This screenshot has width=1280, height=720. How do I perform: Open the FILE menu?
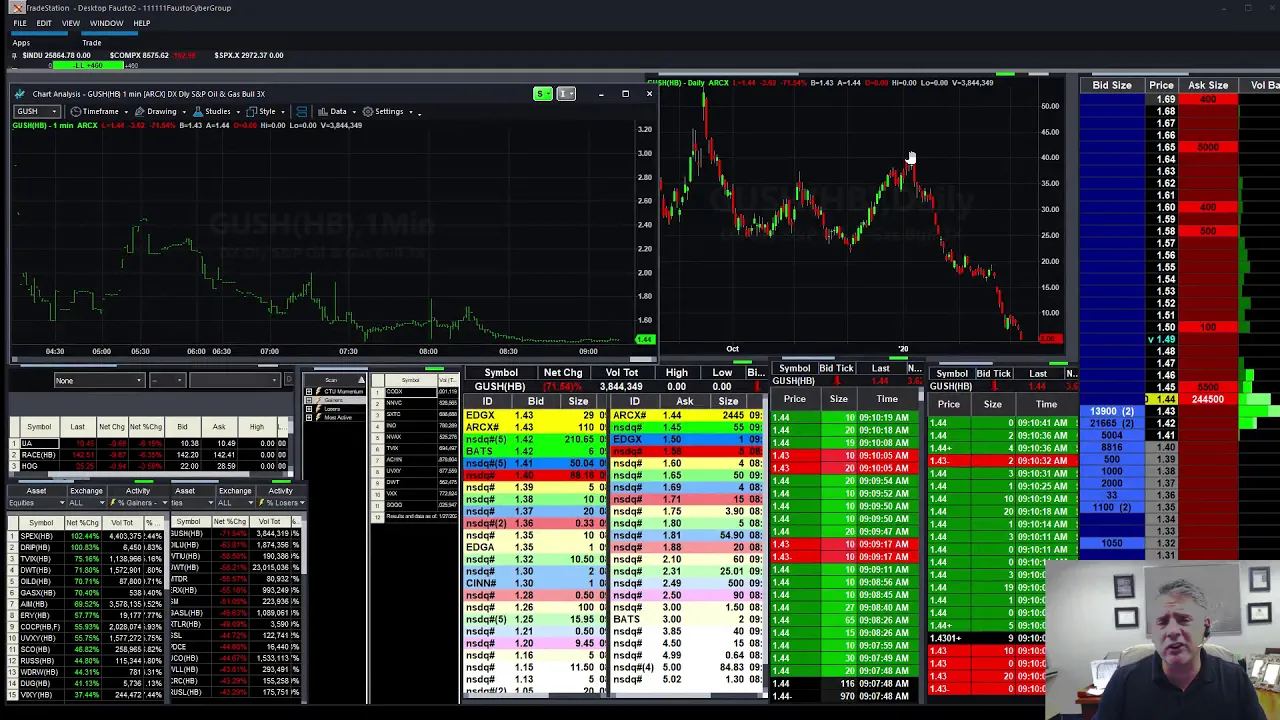tap(20, 23)
